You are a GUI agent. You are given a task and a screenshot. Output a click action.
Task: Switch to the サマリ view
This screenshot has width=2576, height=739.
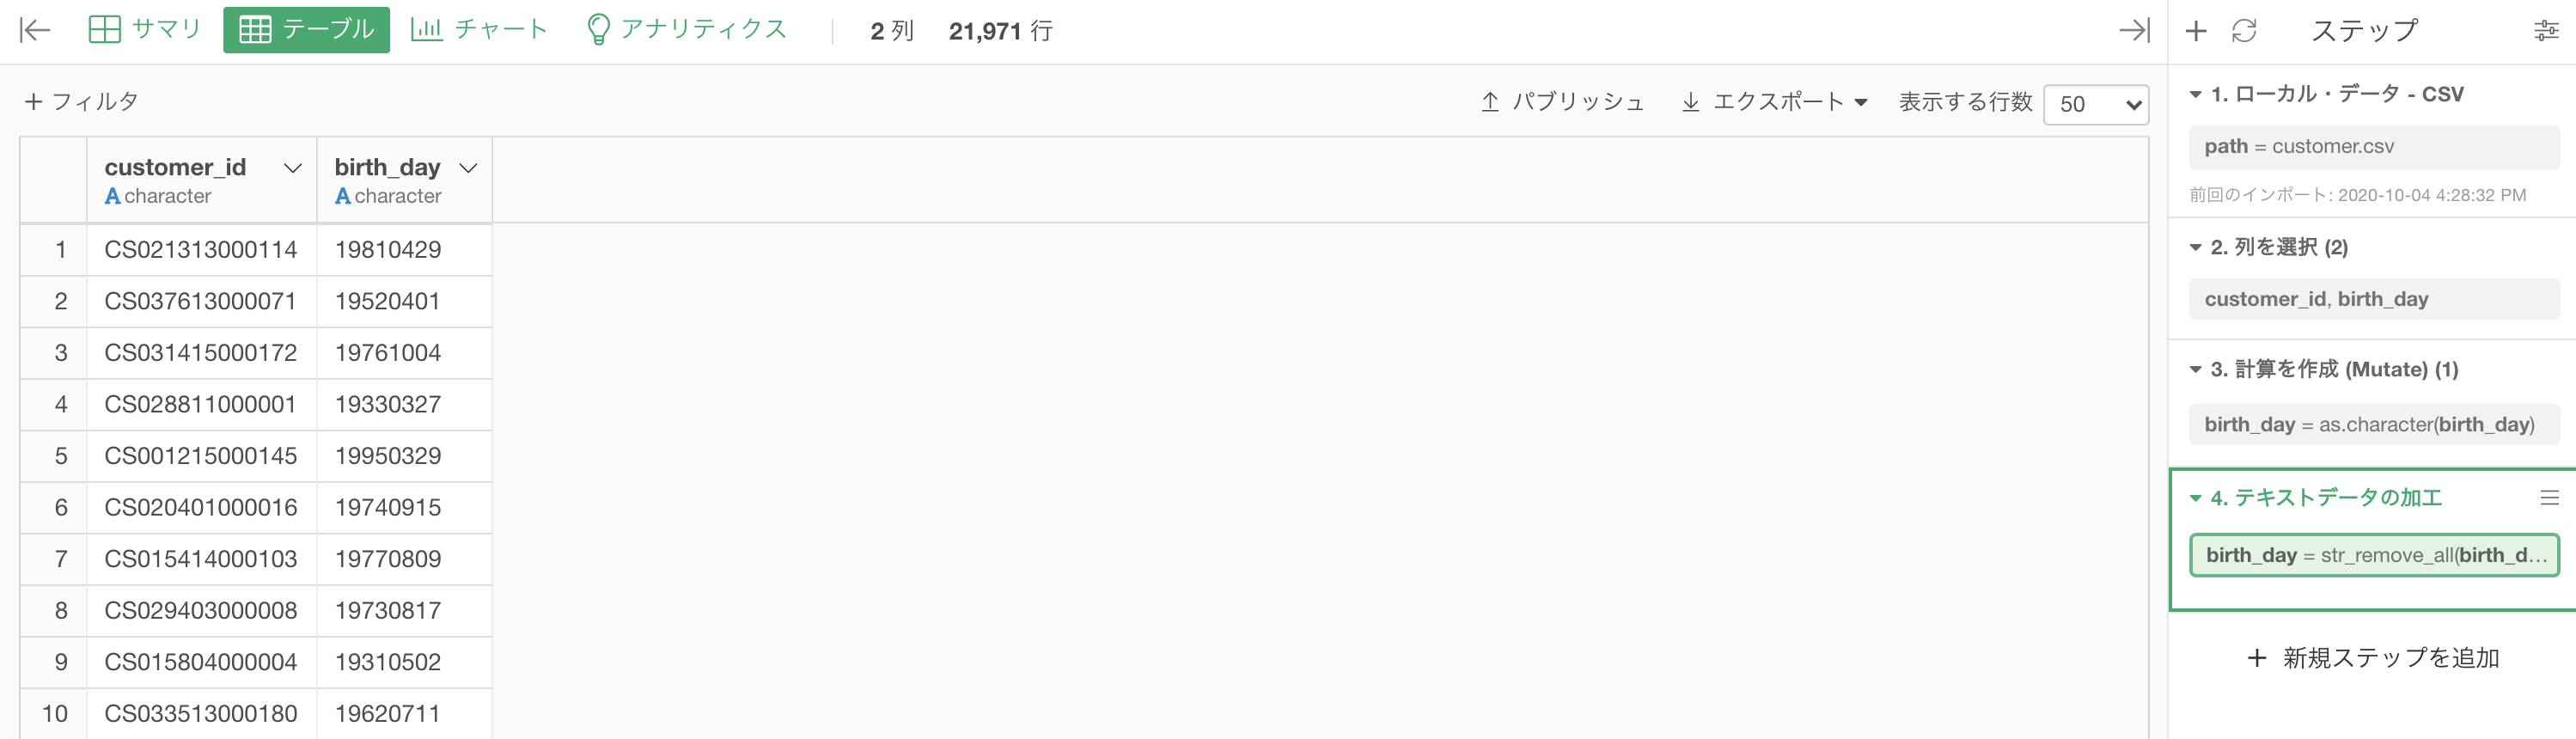145,30
